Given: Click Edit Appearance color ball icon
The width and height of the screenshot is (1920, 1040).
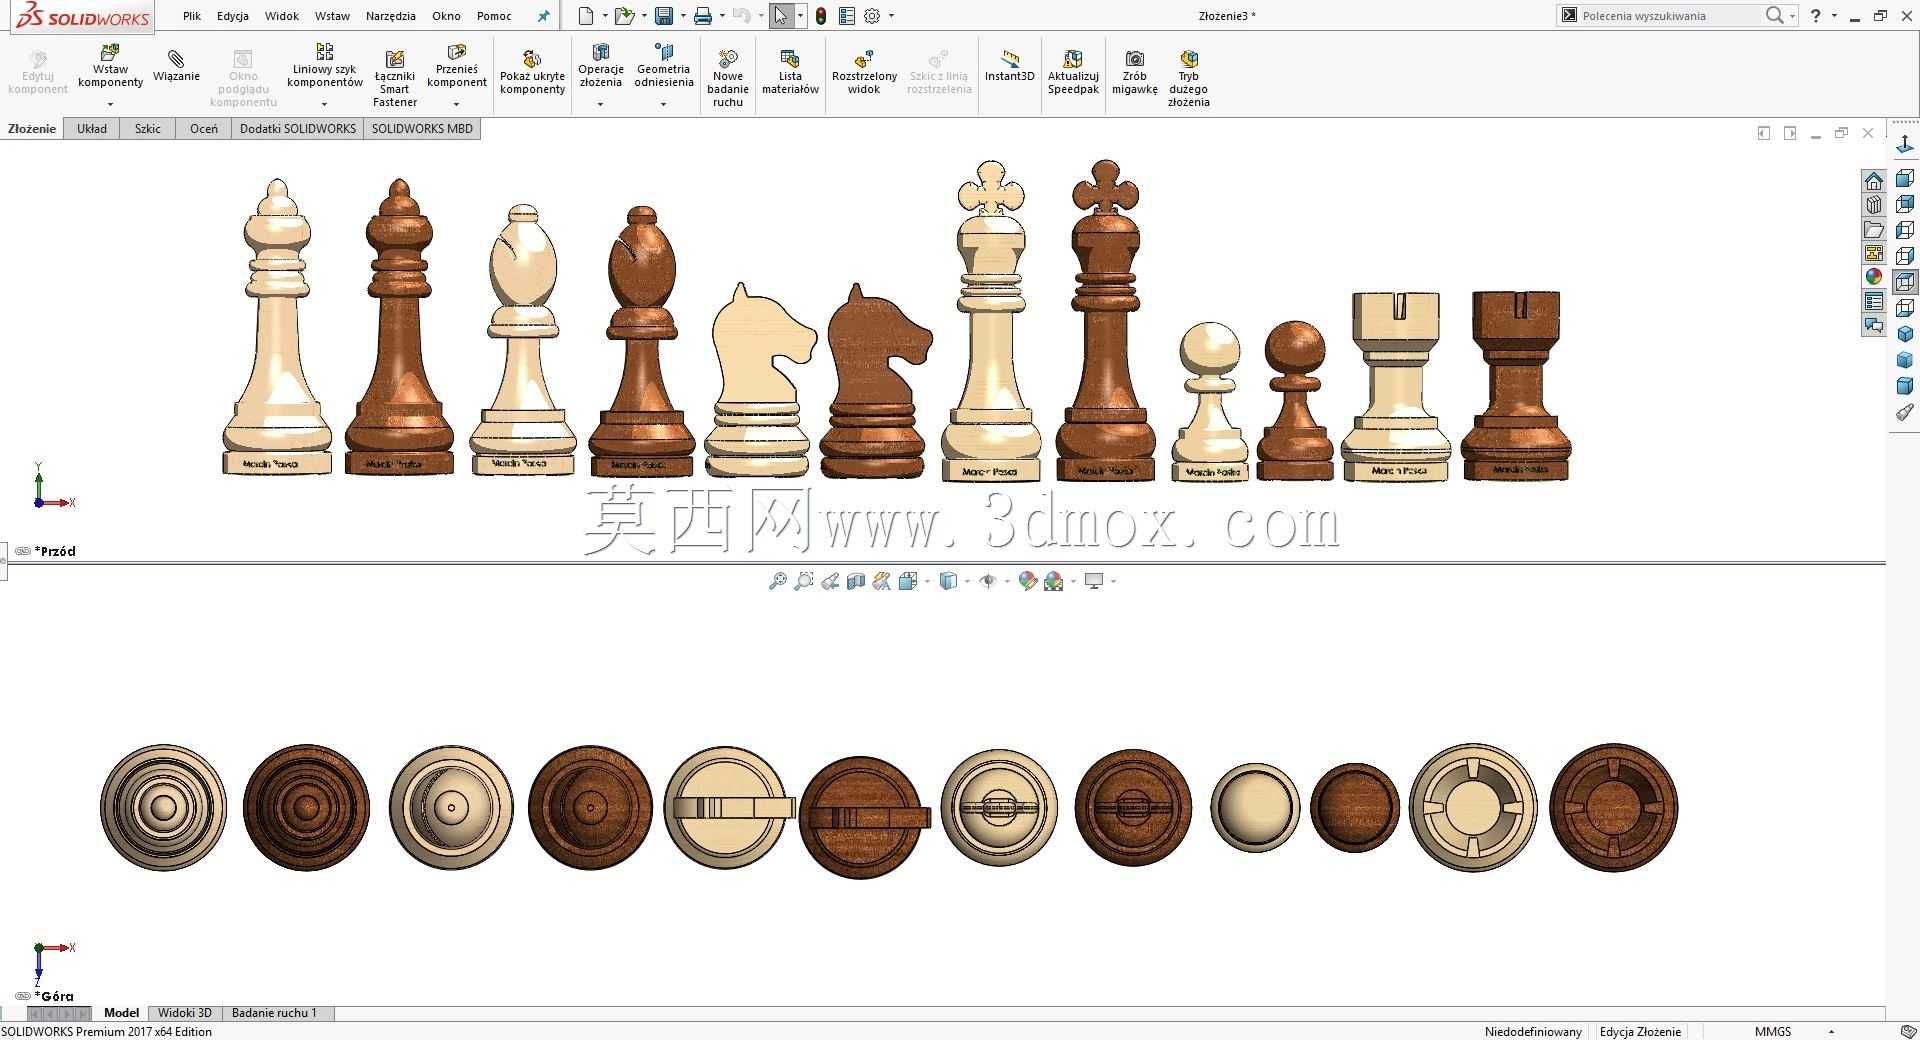Looking at the screenshot, I should pos(1027,581).
